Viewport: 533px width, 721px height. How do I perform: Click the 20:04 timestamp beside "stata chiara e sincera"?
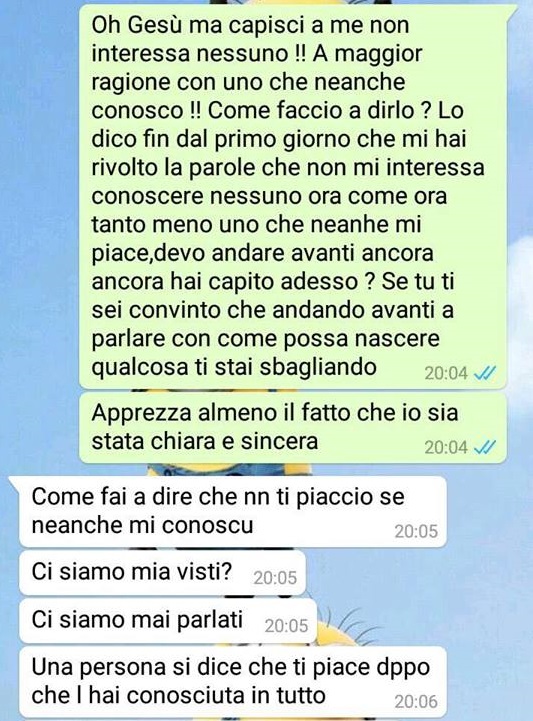click(446, 447)
